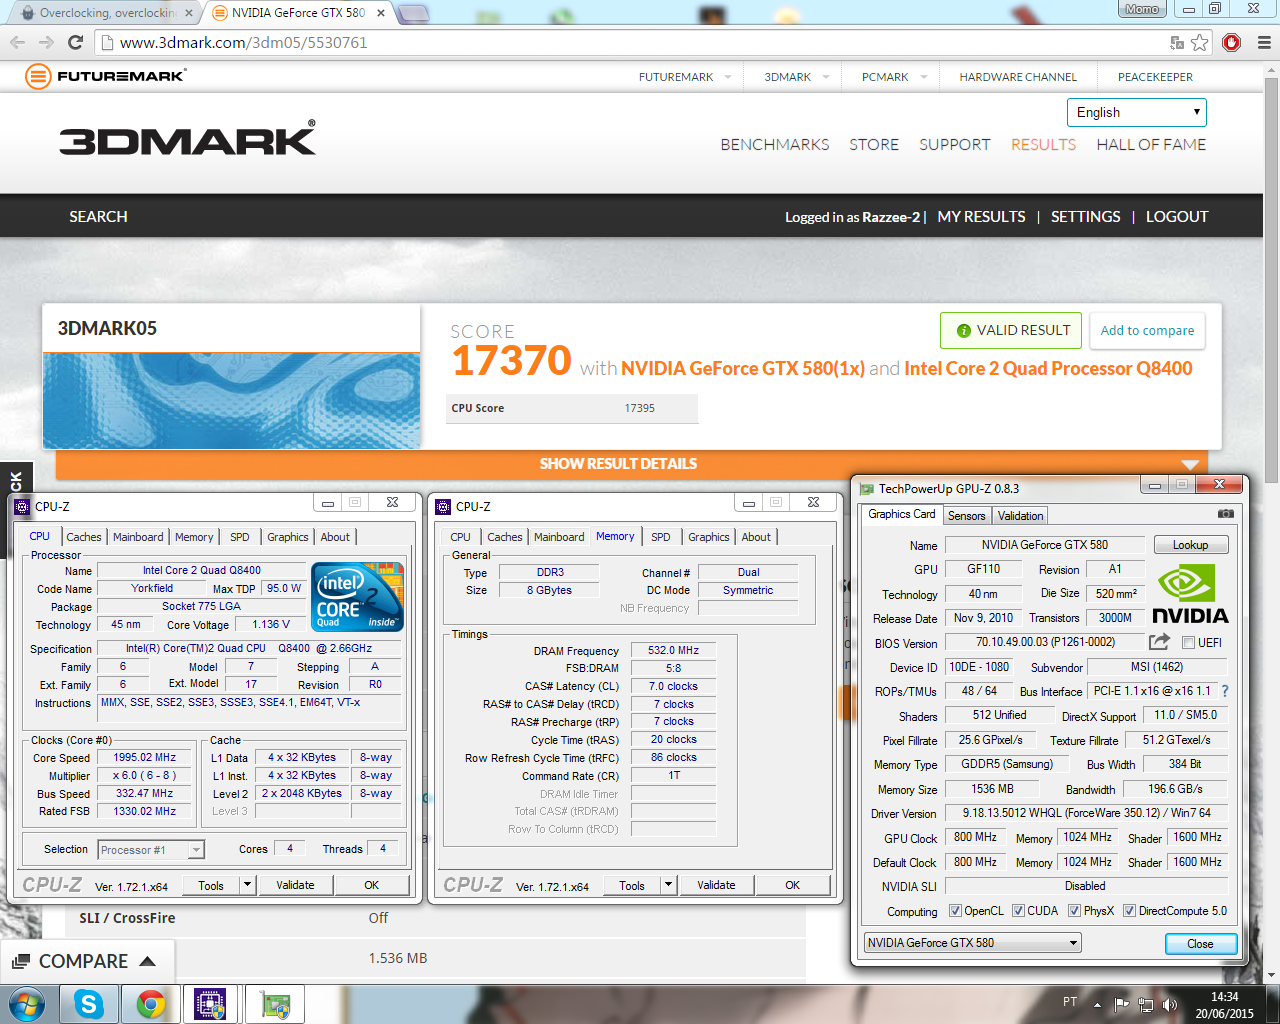Open Graphics tab in the Memory CPU-Z window
1280x1024 pixels.
pyautogui.click(x=709, y=537)
